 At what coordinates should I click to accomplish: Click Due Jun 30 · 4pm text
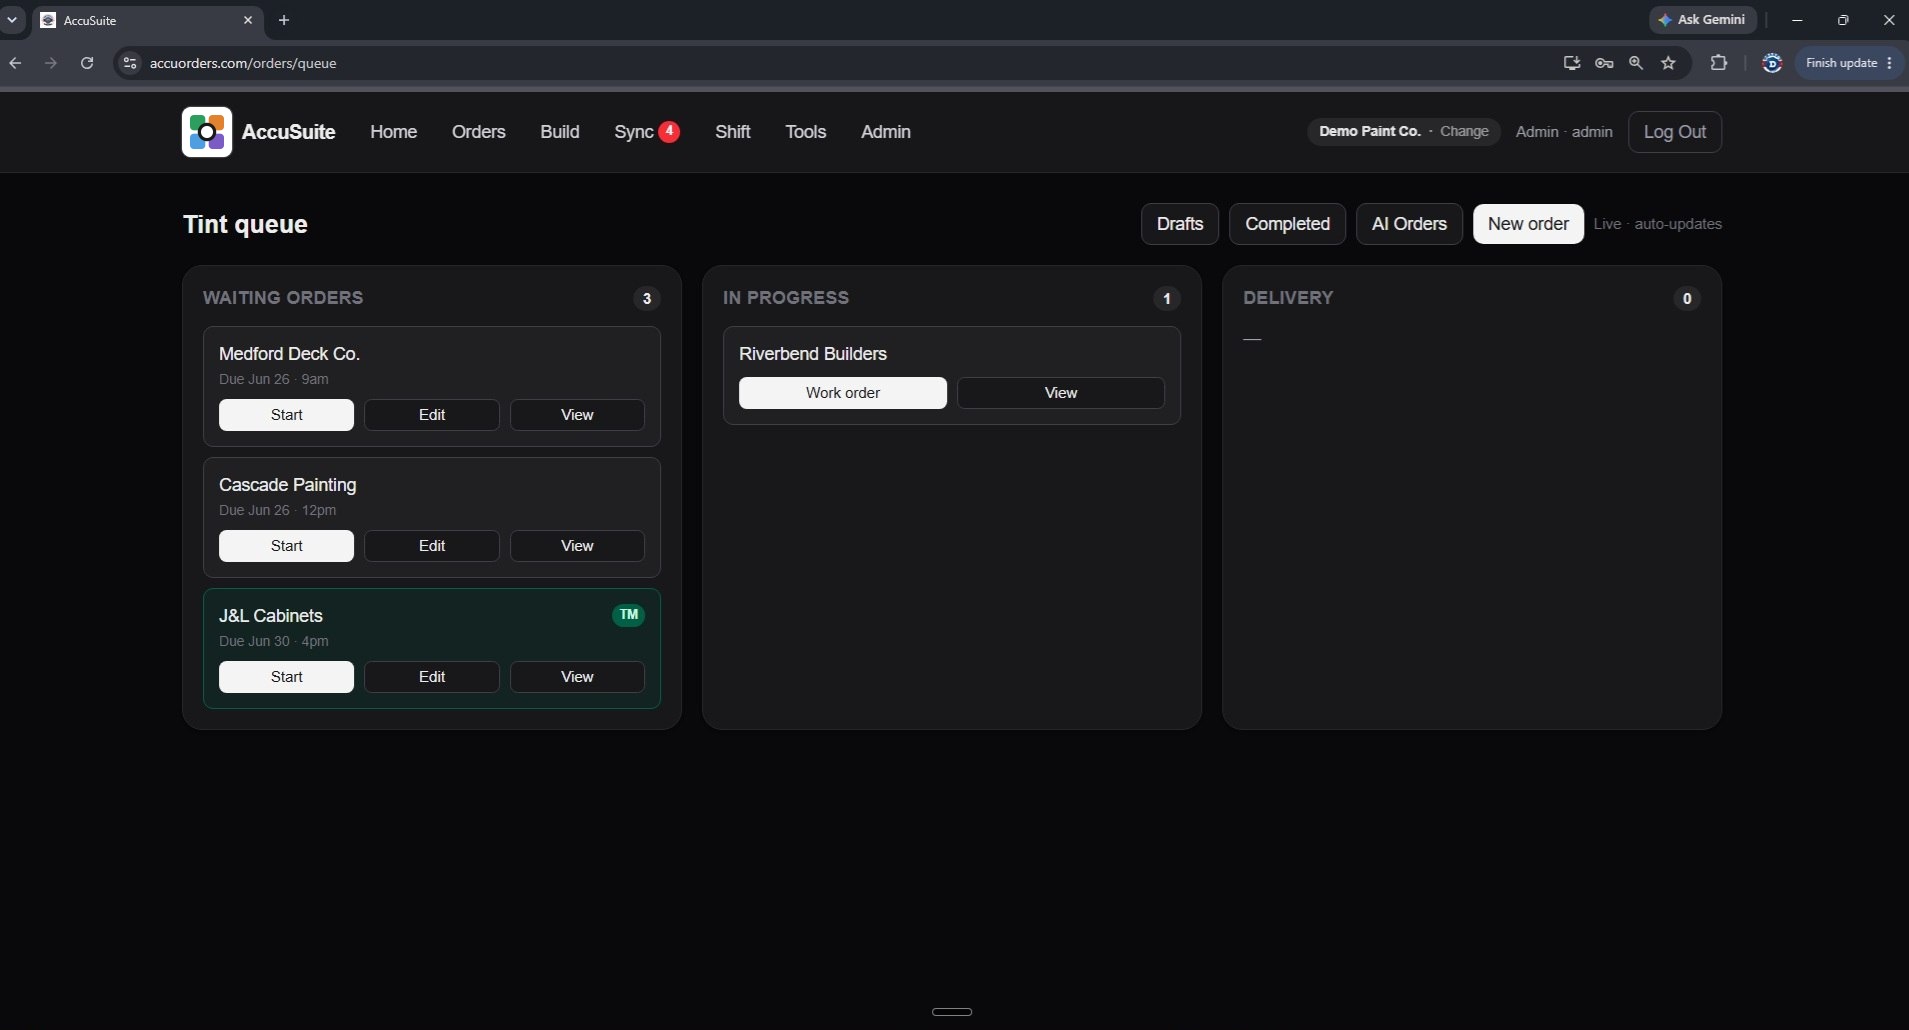273,641
